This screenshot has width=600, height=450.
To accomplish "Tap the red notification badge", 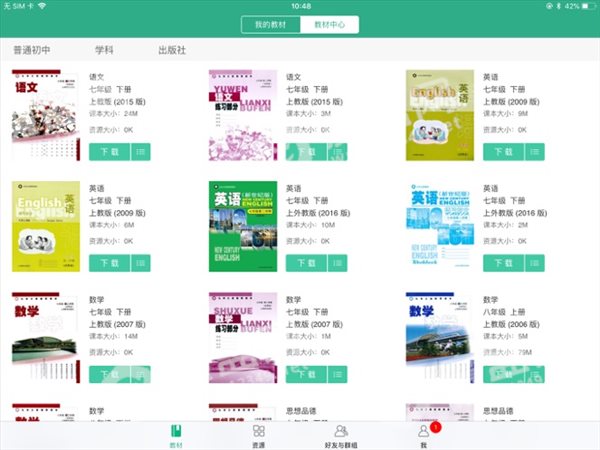I will pos(435,427).
